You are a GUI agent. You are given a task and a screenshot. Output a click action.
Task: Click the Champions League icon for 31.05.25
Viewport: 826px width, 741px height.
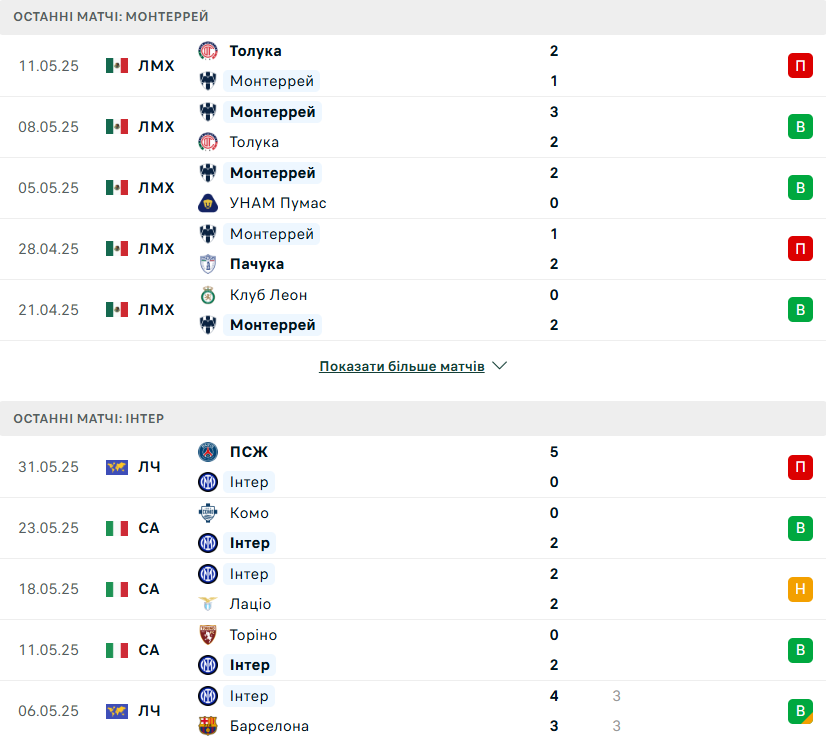116,467
